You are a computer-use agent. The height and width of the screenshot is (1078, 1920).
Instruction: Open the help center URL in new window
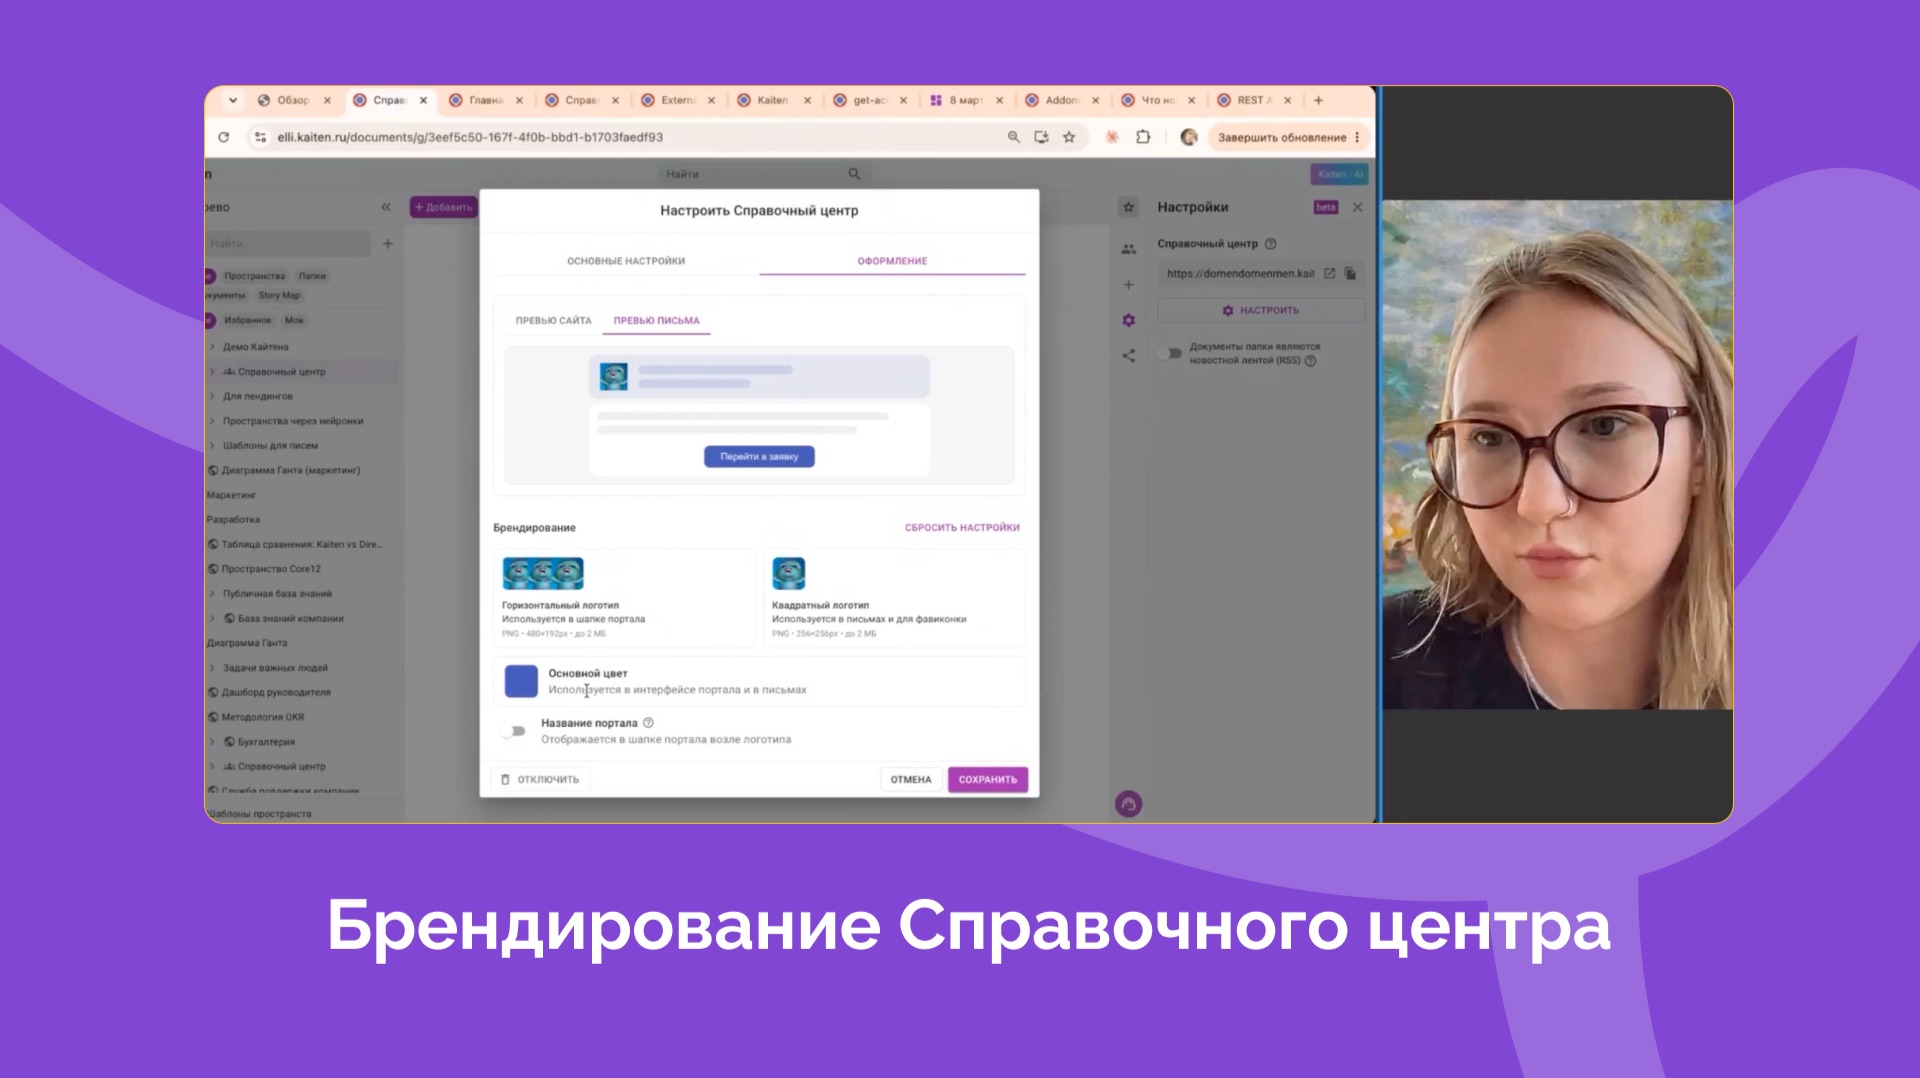[x=1329, y=273]
